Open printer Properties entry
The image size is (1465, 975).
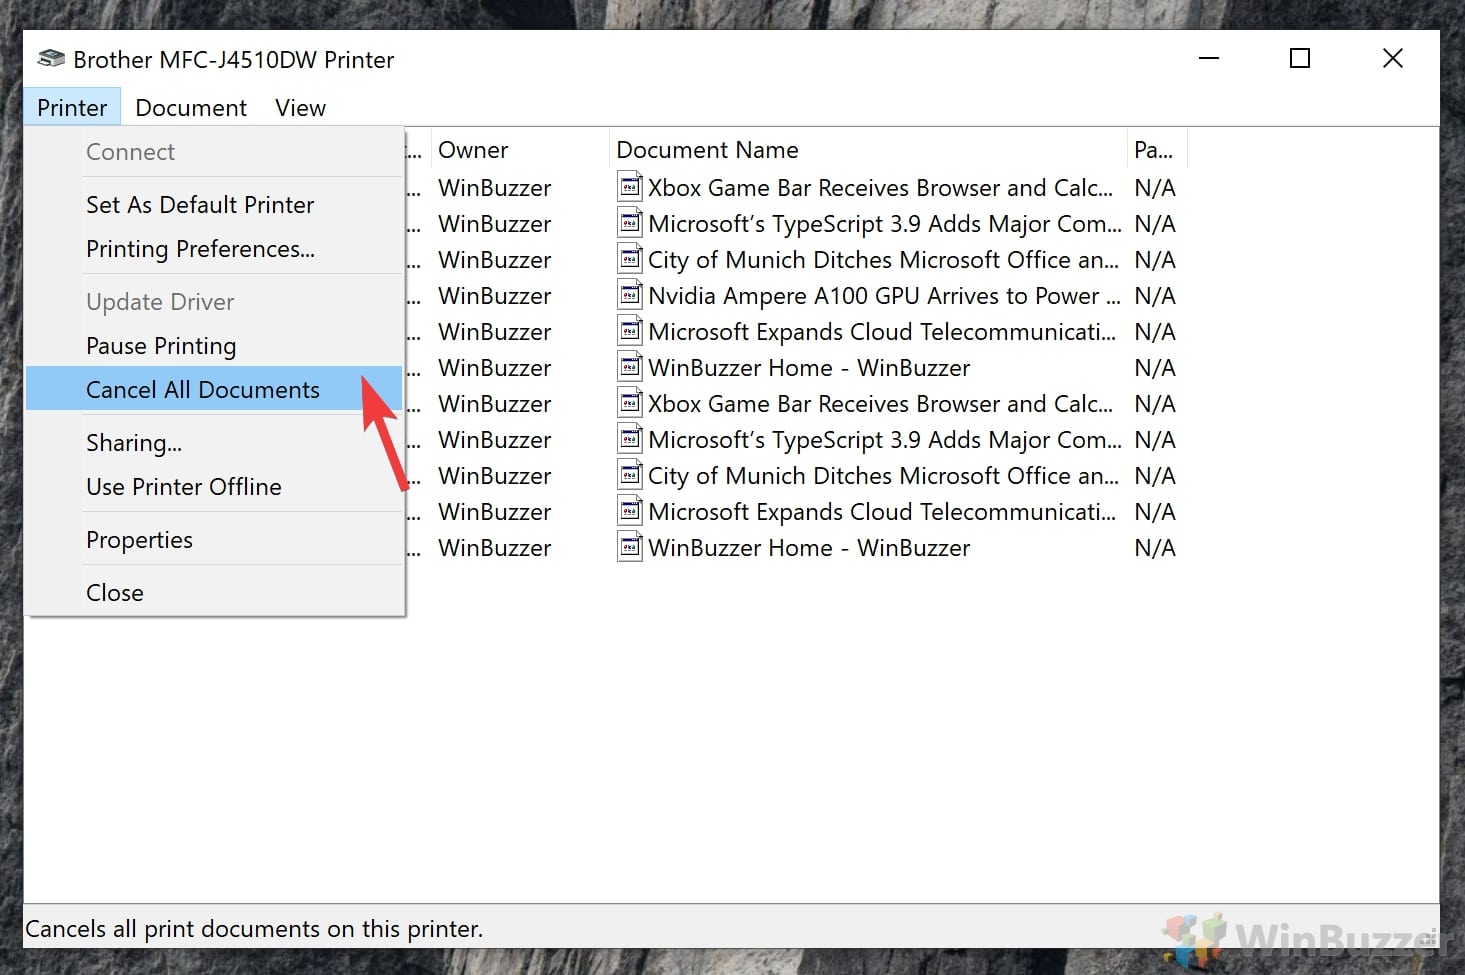point(214,539)
